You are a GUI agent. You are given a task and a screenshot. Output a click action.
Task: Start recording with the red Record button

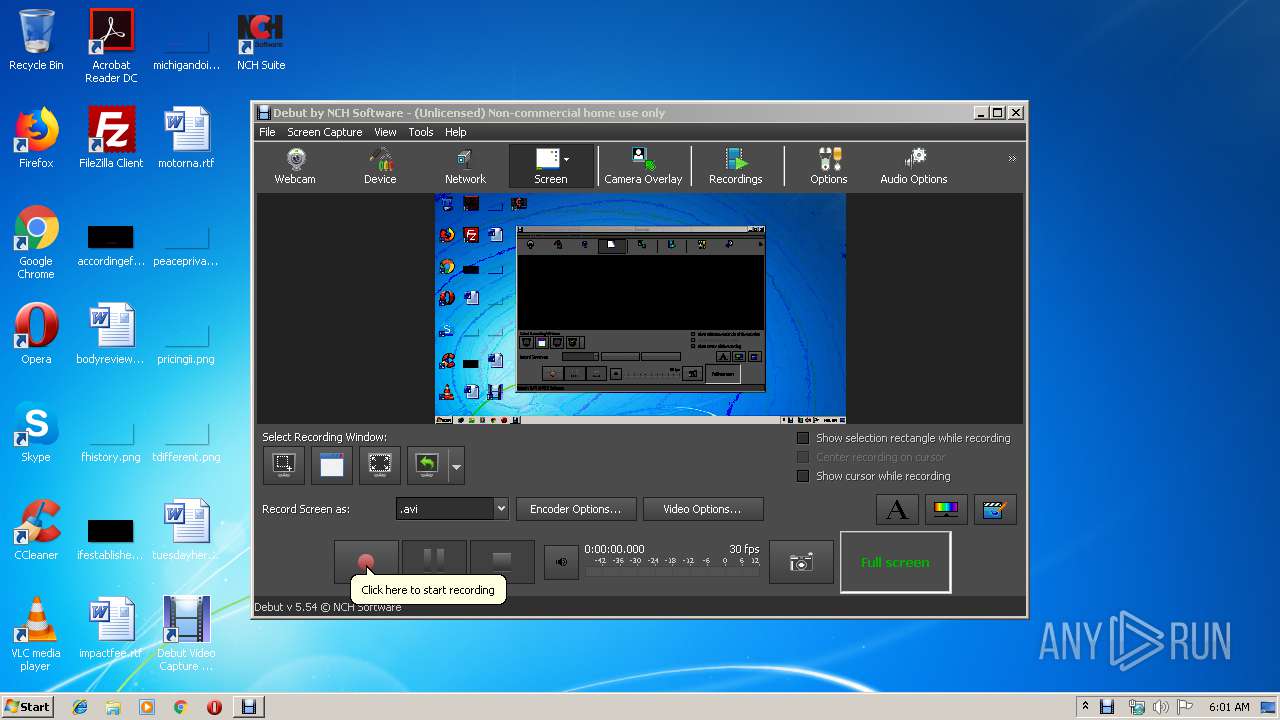366,562
